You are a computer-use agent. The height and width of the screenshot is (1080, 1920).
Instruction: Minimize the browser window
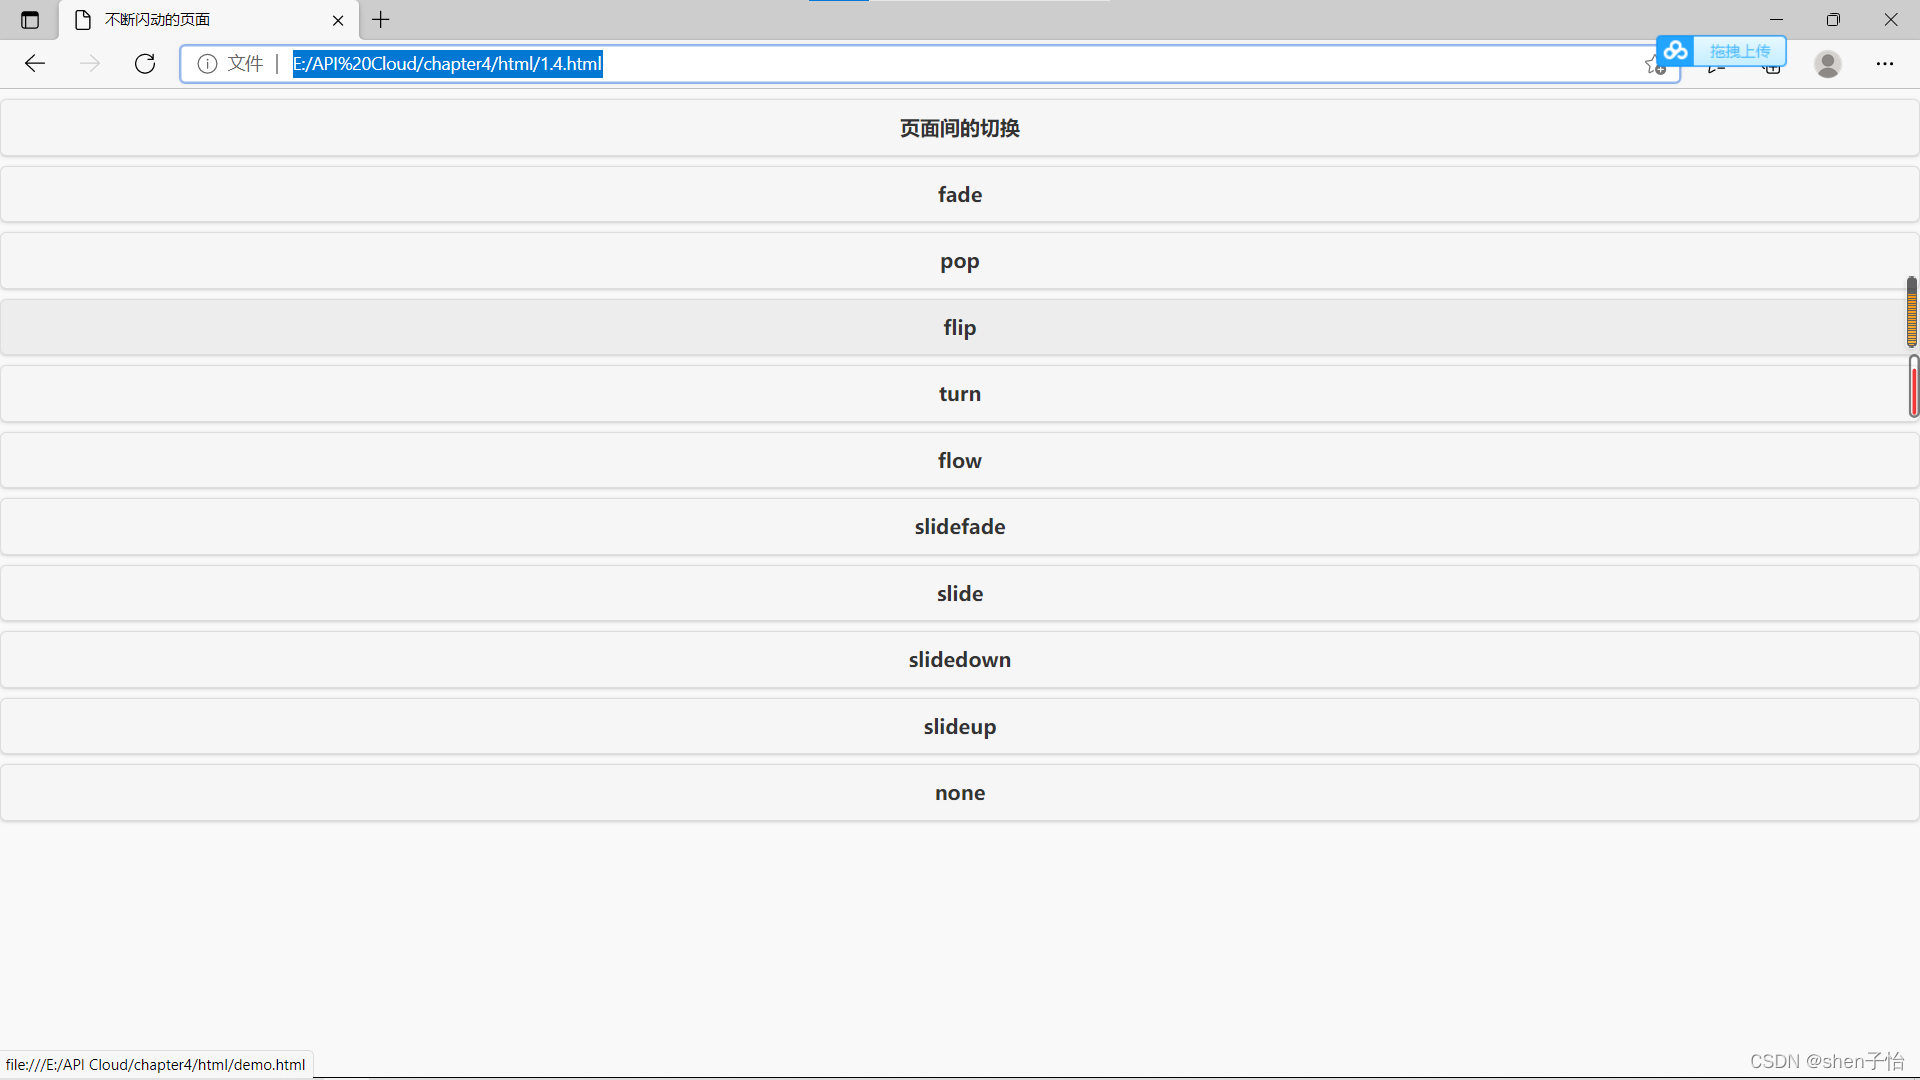click(1776, 20)
